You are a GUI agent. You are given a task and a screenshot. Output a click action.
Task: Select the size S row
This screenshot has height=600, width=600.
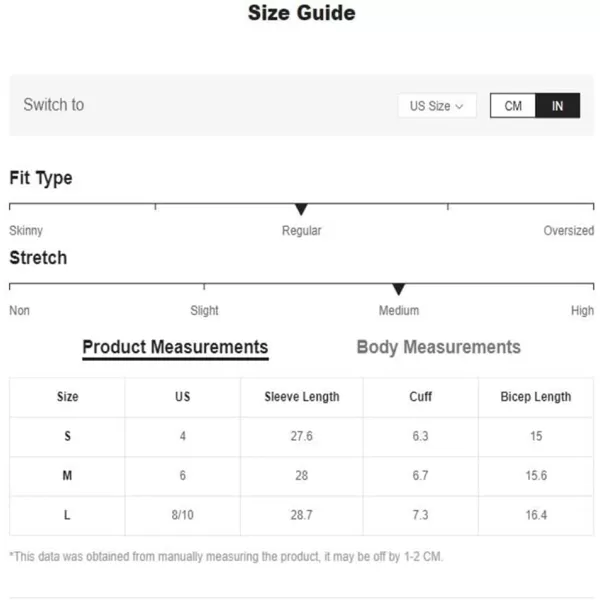[67, 436]
